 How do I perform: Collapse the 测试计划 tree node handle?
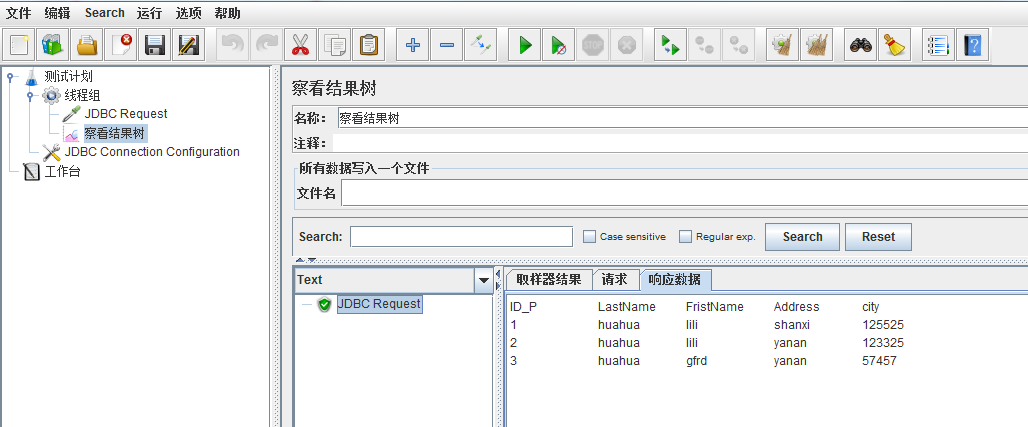pos(10,77)
